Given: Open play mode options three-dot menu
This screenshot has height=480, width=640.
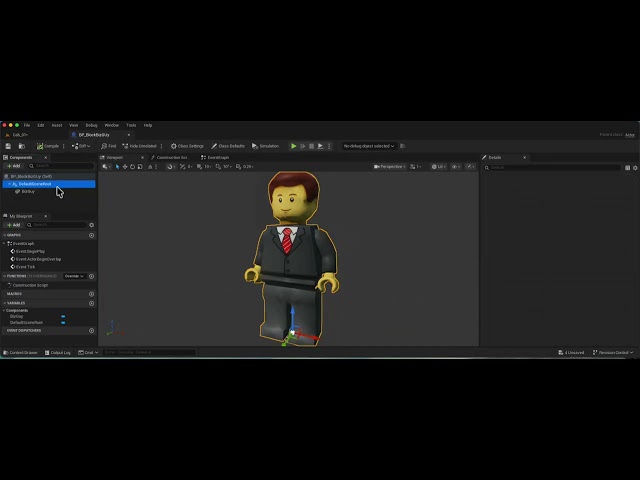Looking at the screenshot, I should click(329, 146).
